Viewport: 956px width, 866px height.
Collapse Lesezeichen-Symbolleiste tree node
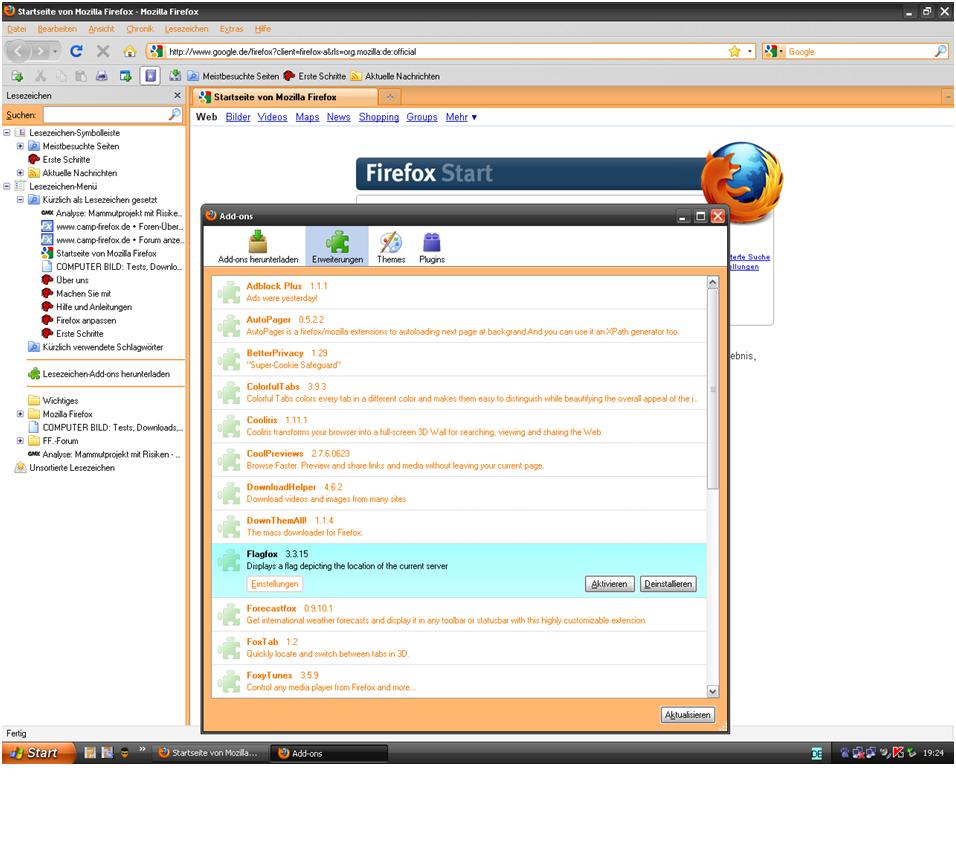(7, 132)
